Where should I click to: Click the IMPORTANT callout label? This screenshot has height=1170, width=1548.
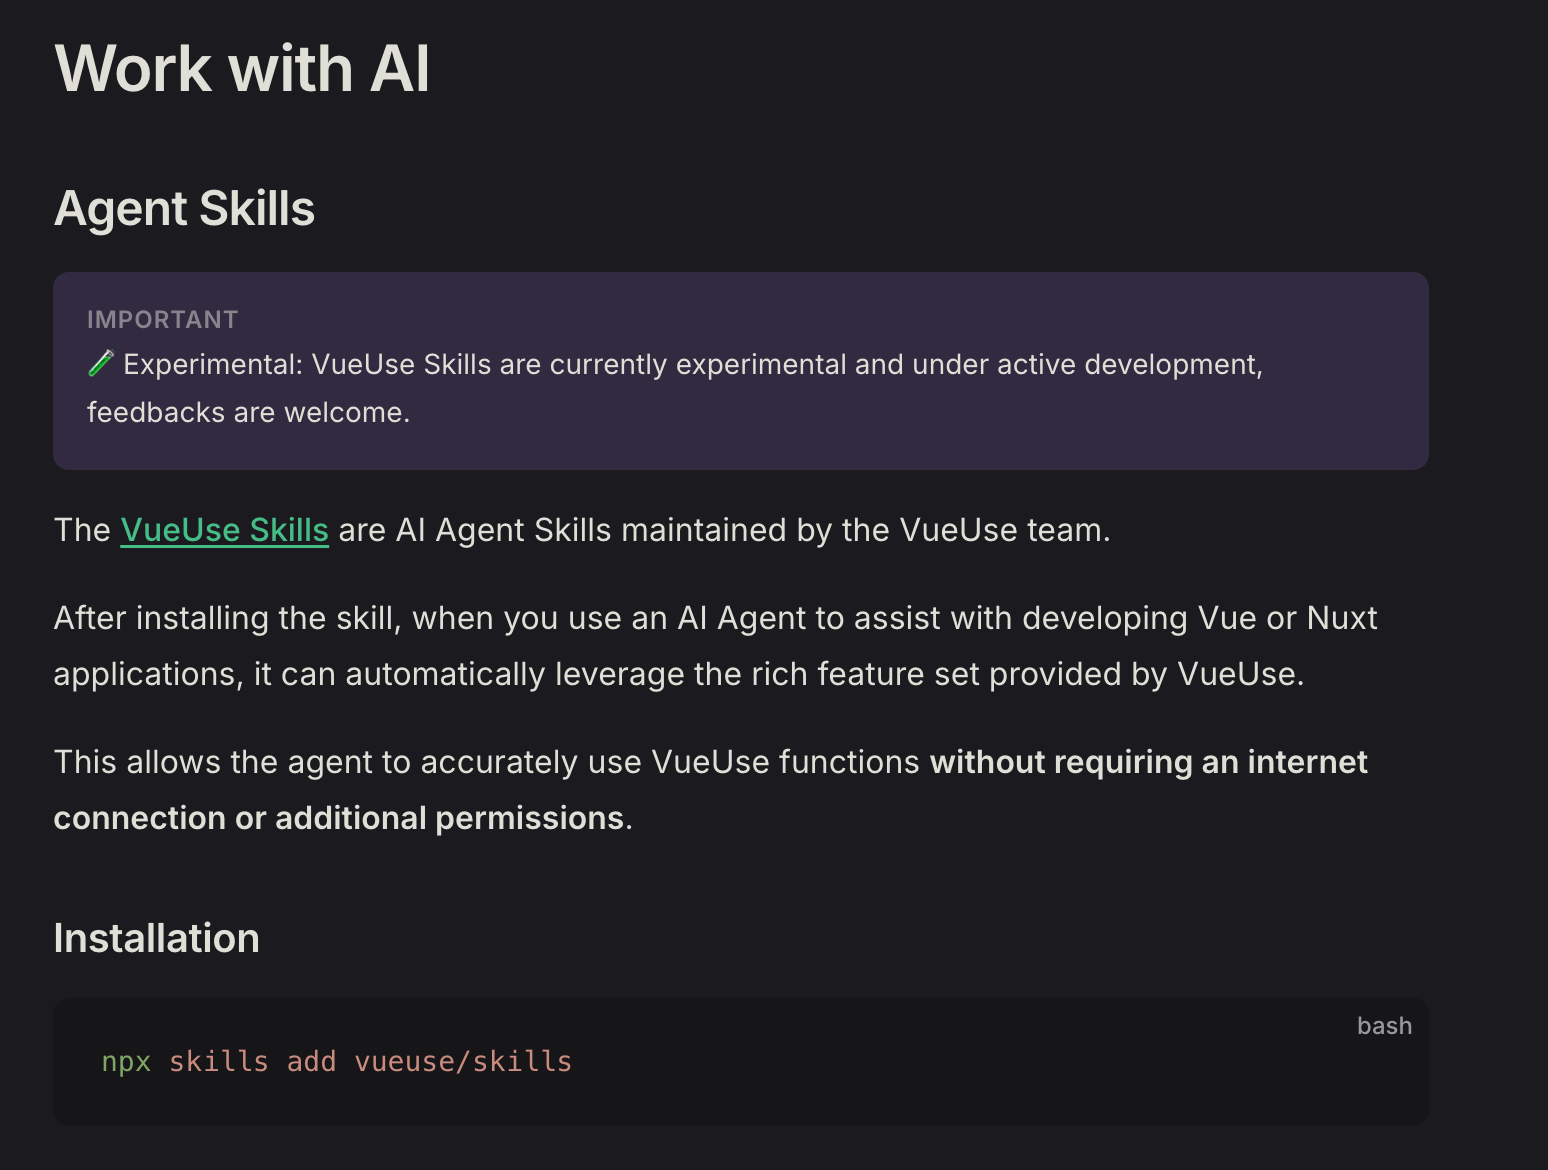click(162, 320)
